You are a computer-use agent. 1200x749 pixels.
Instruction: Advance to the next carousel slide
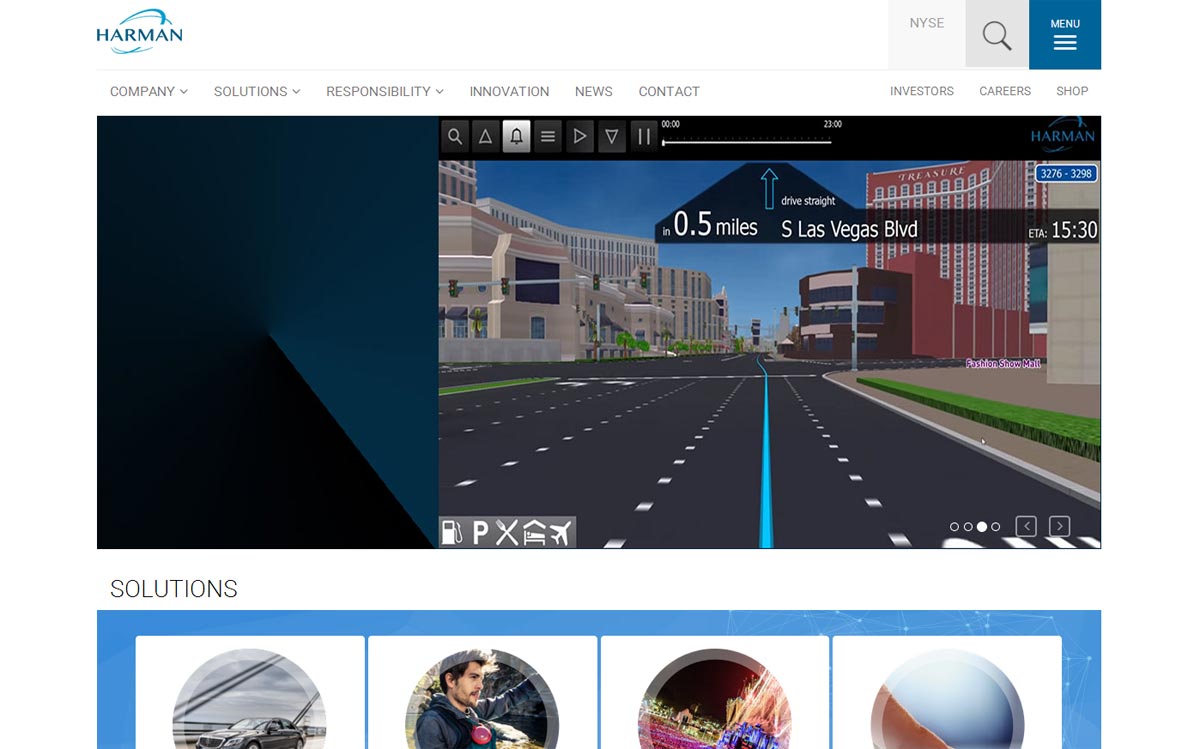1059,526
